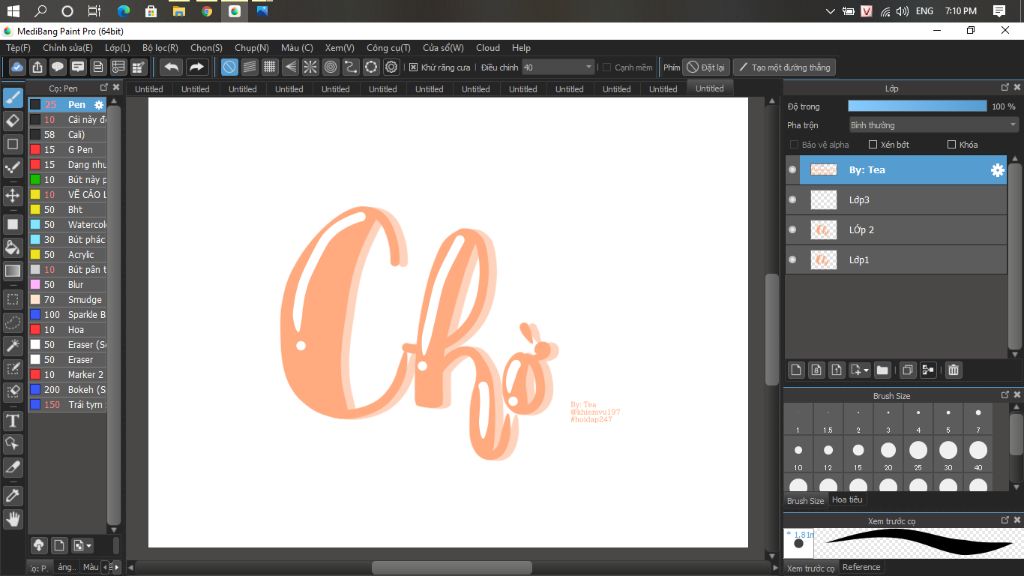Adjust Độ trong opacity slider
1024x576 pixels.
pyautogui.click(x=917, y=106)
